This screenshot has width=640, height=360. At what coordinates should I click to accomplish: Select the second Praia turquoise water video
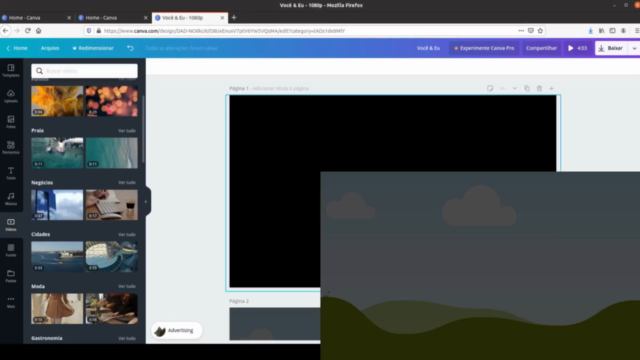pos(111,153)
